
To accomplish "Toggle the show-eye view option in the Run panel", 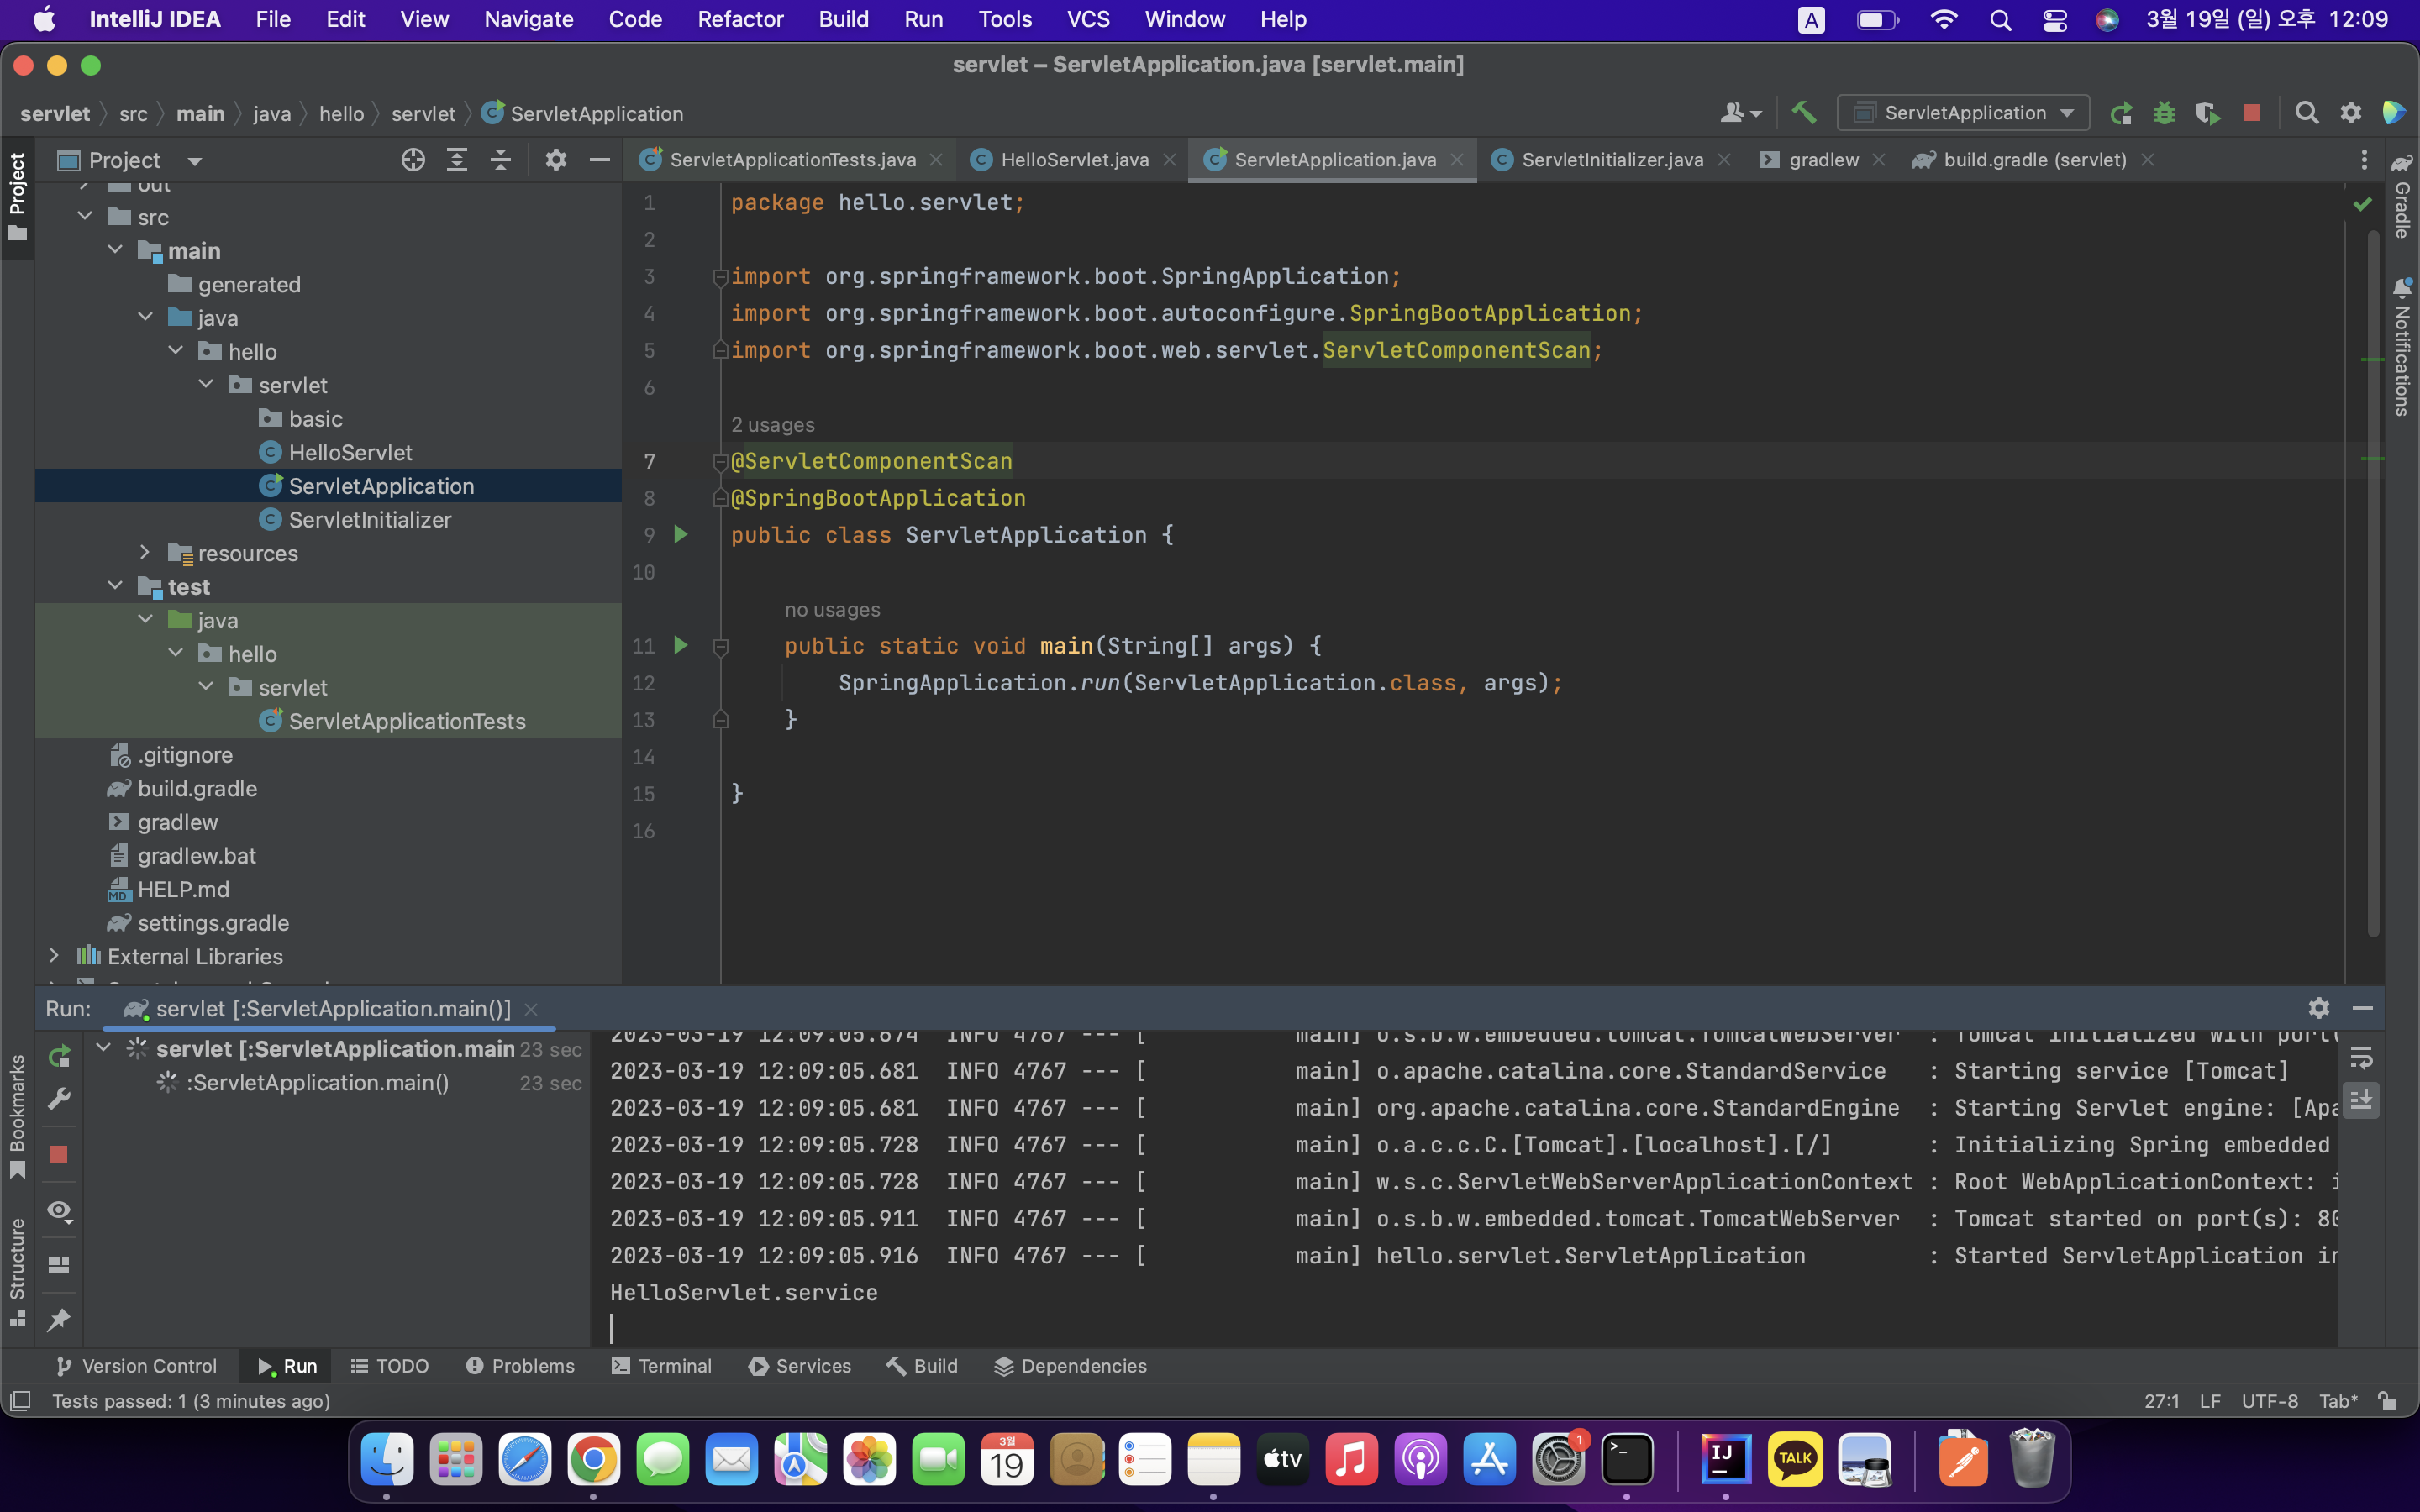I will [59, 1211].
